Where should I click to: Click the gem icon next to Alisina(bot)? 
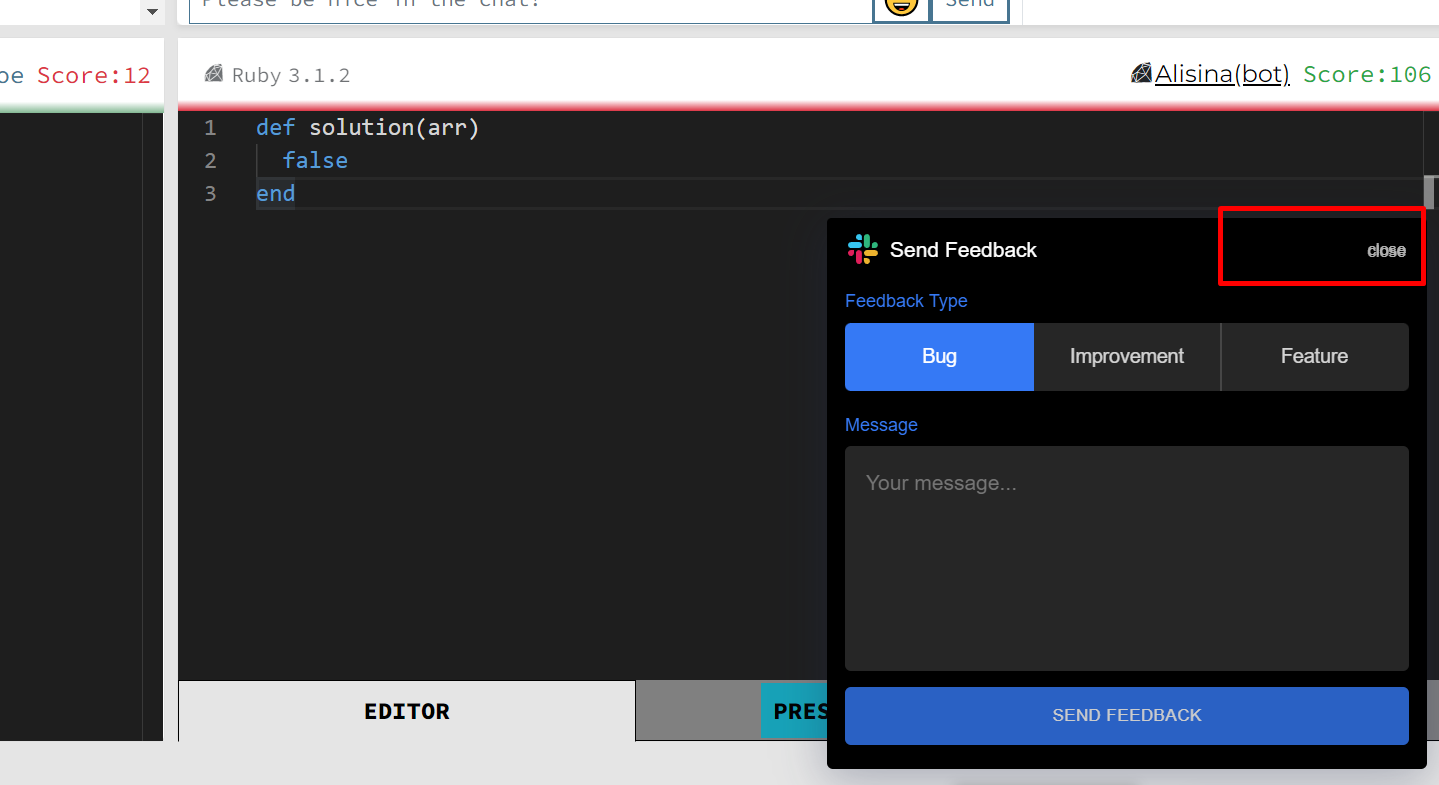pos(1141,73)
